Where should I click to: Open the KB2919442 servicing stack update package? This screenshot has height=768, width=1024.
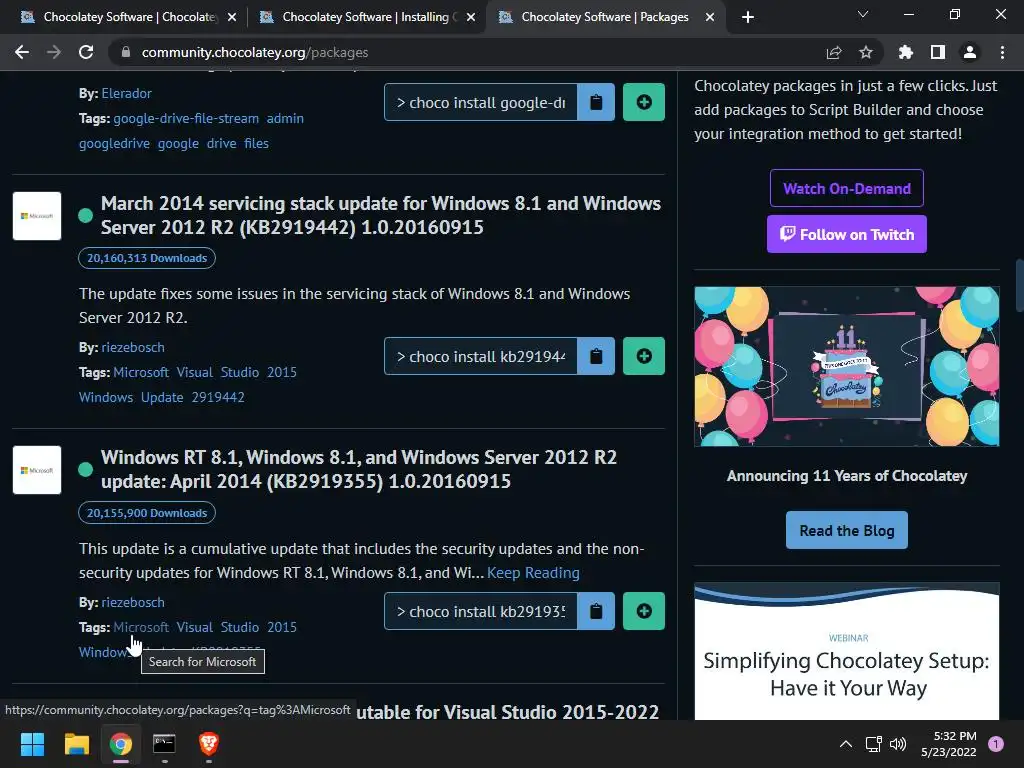(x=380, y=215)
